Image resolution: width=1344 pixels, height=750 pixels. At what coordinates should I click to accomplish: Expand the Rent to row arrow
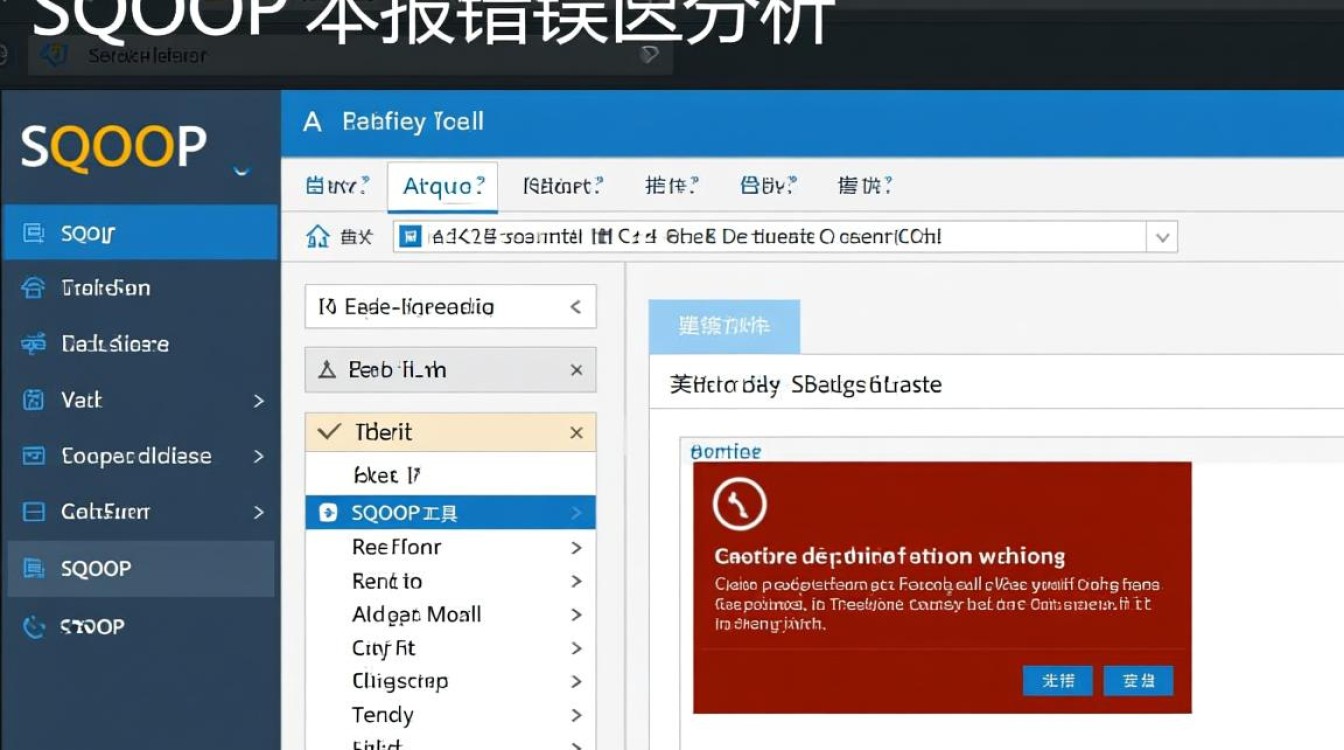click(576, 581)
